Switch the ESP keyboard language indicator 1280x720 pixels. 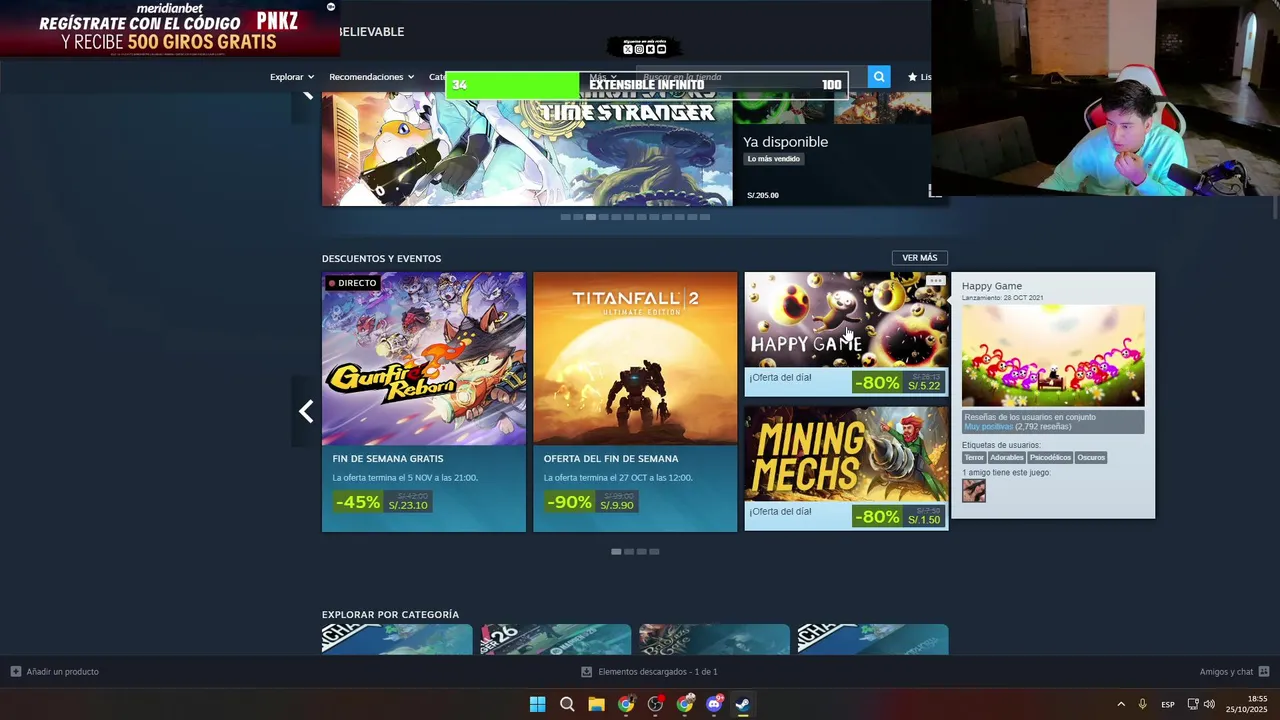[1168, 705]
